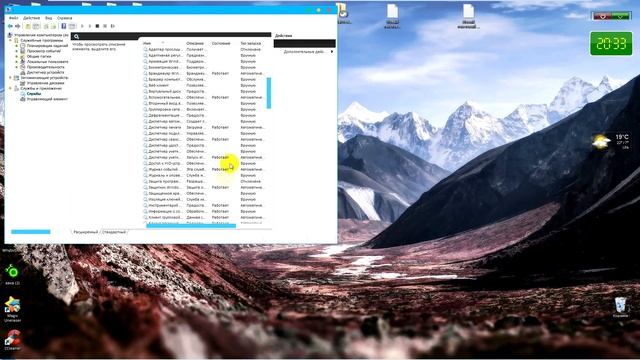This screenshot has height=360, width=640.
Task: Select the Дефрагментация service row
Action: coord(204,115)
